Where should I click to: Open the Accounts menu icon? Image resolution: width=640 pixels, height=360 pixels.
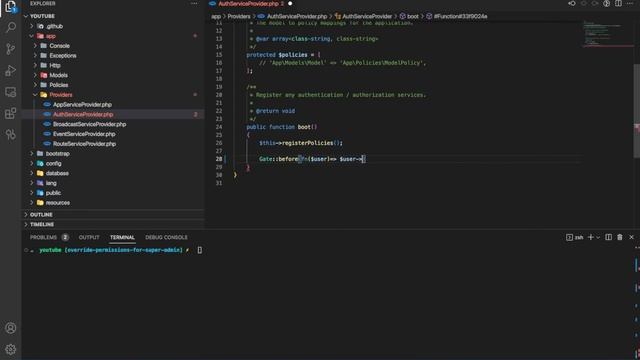(11, 328)
